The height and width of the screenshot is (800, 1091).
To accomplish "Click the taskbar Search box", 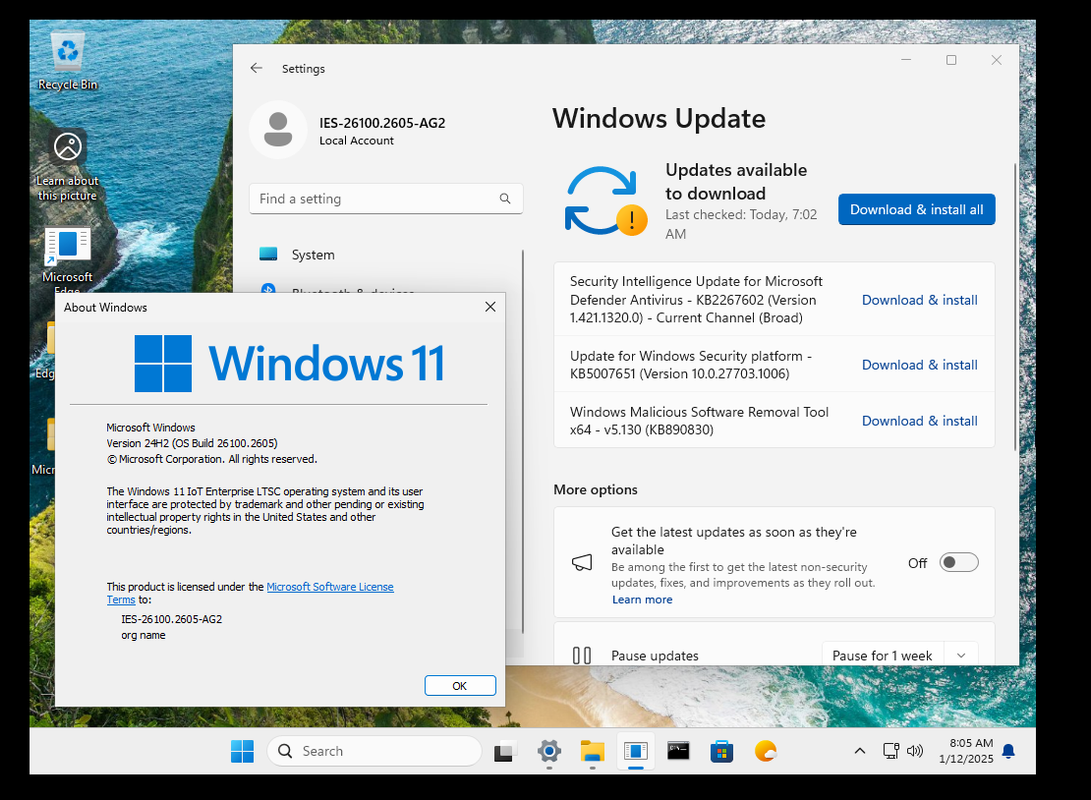I will point(374,751).
